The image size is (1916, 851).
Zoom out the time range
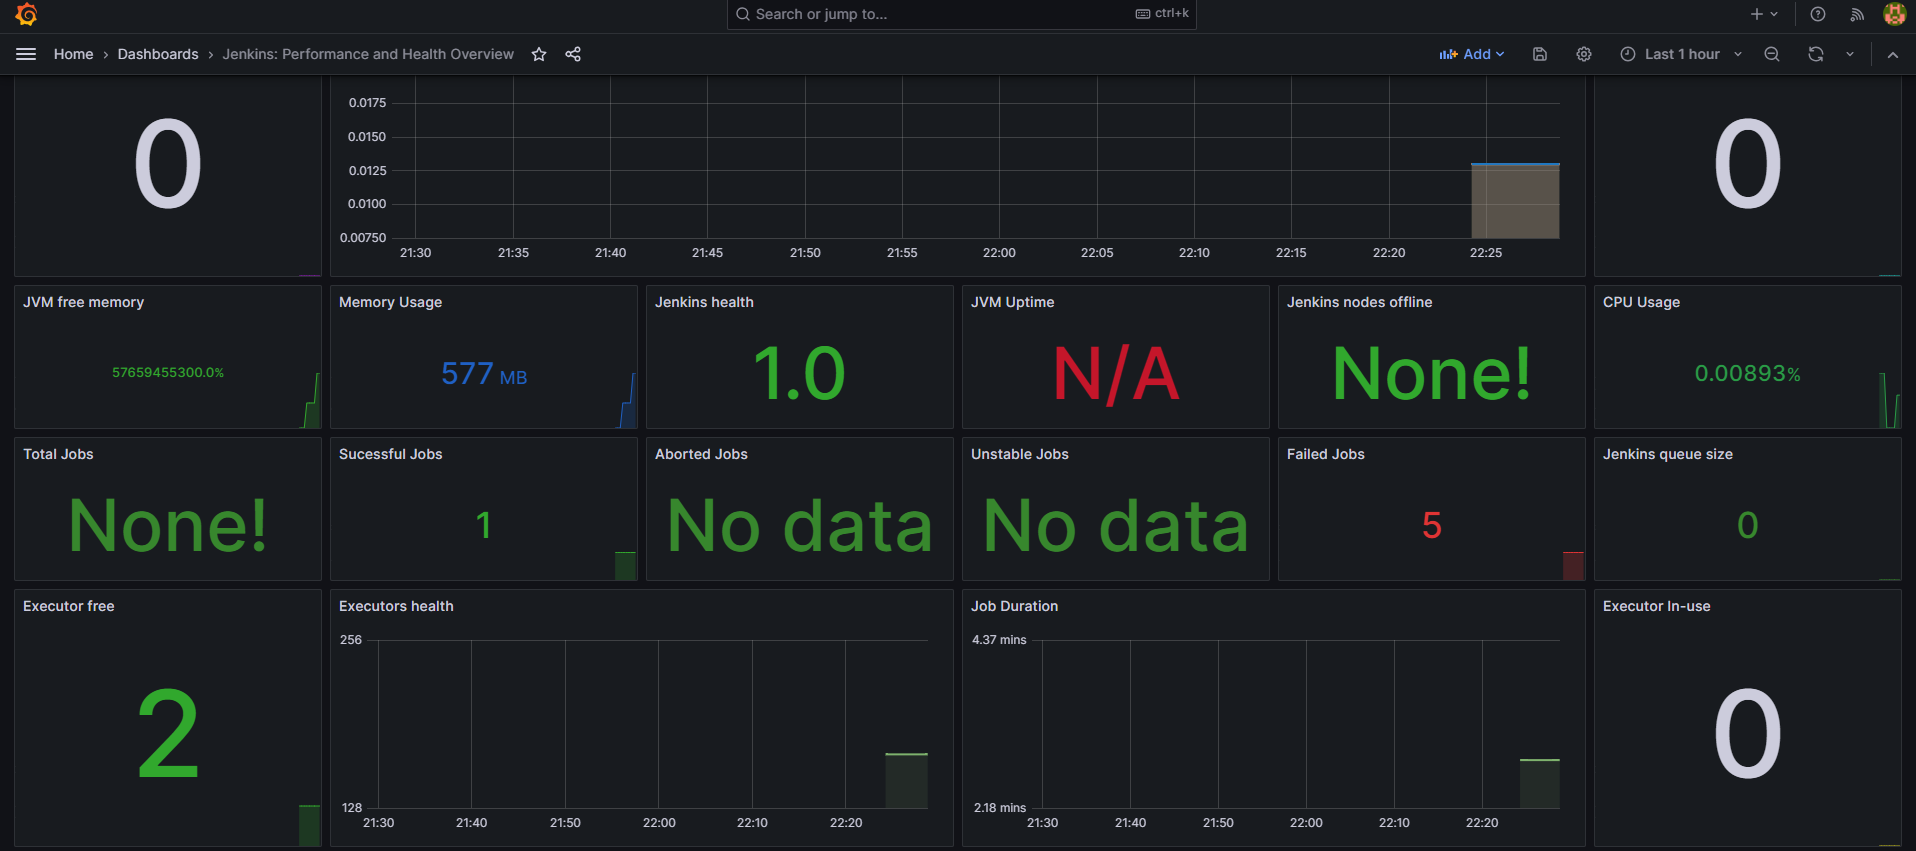click(x=1772, y=54)
